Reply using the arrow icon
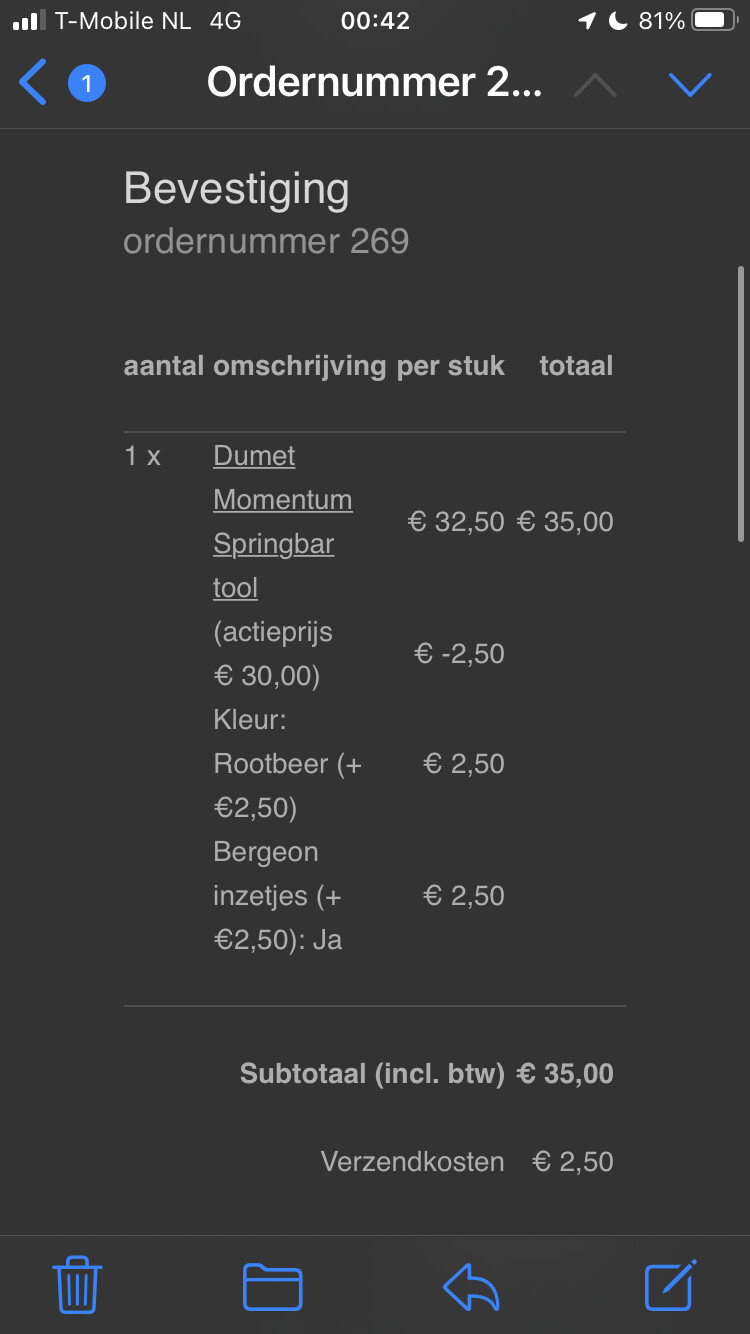 tap(471, 1286)
